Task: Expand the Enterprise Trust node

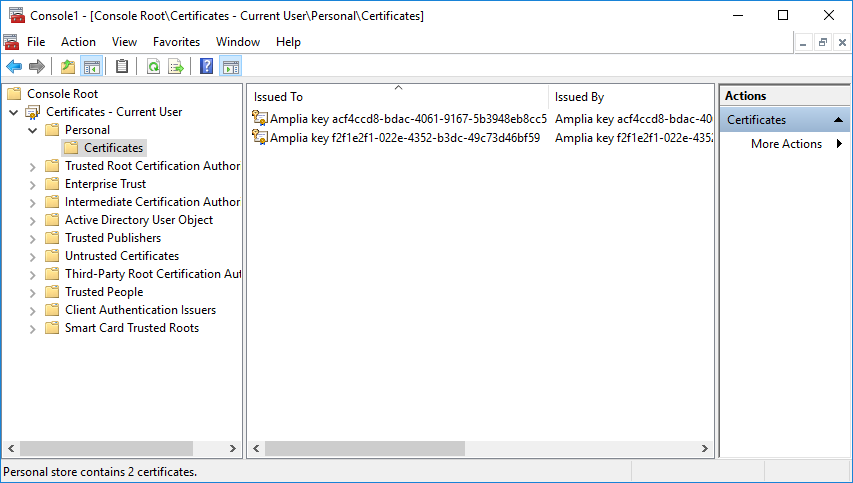Action: (x=33, y=184)
